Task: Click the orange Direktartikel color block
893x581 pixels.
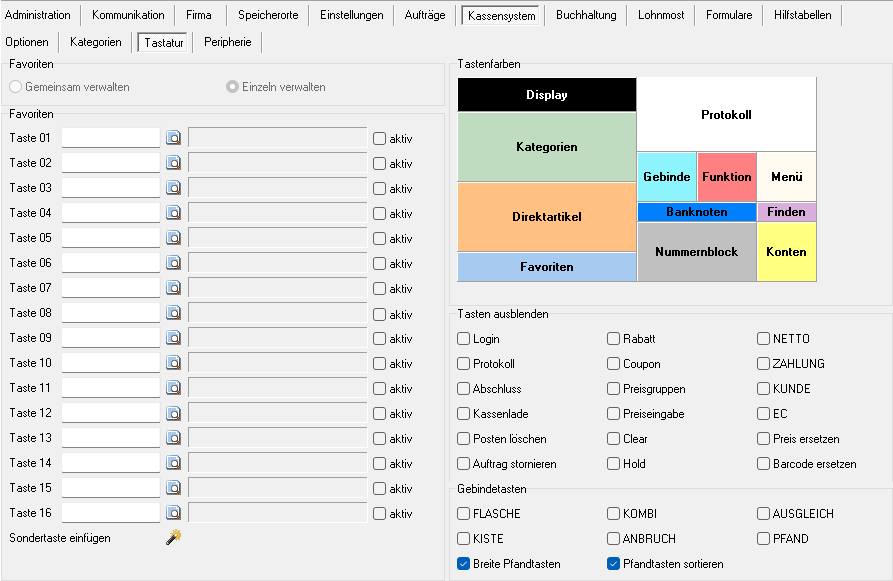Action: coord(546,217)
